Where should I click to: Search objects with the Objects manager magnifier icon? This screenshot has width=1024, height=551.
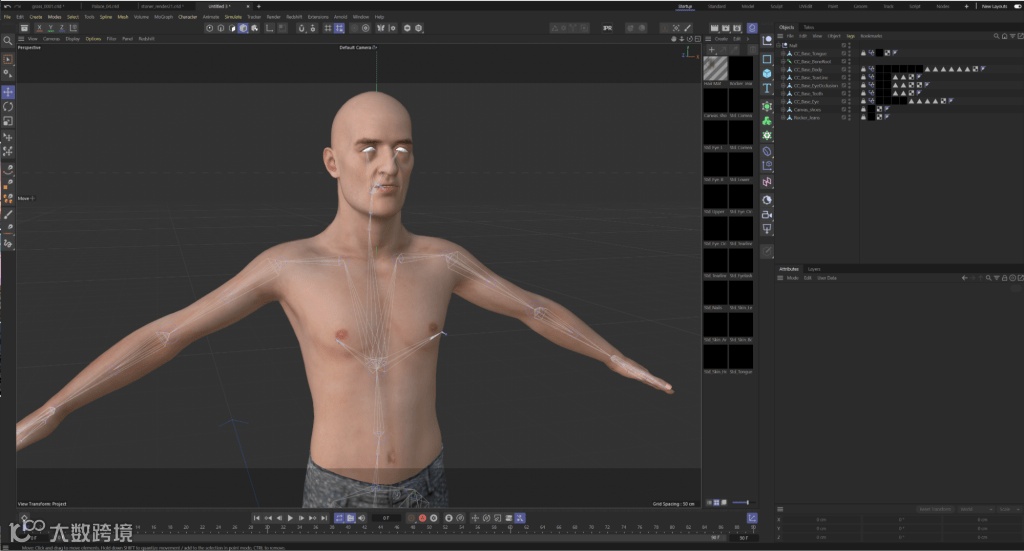click(x=996, y=36)
